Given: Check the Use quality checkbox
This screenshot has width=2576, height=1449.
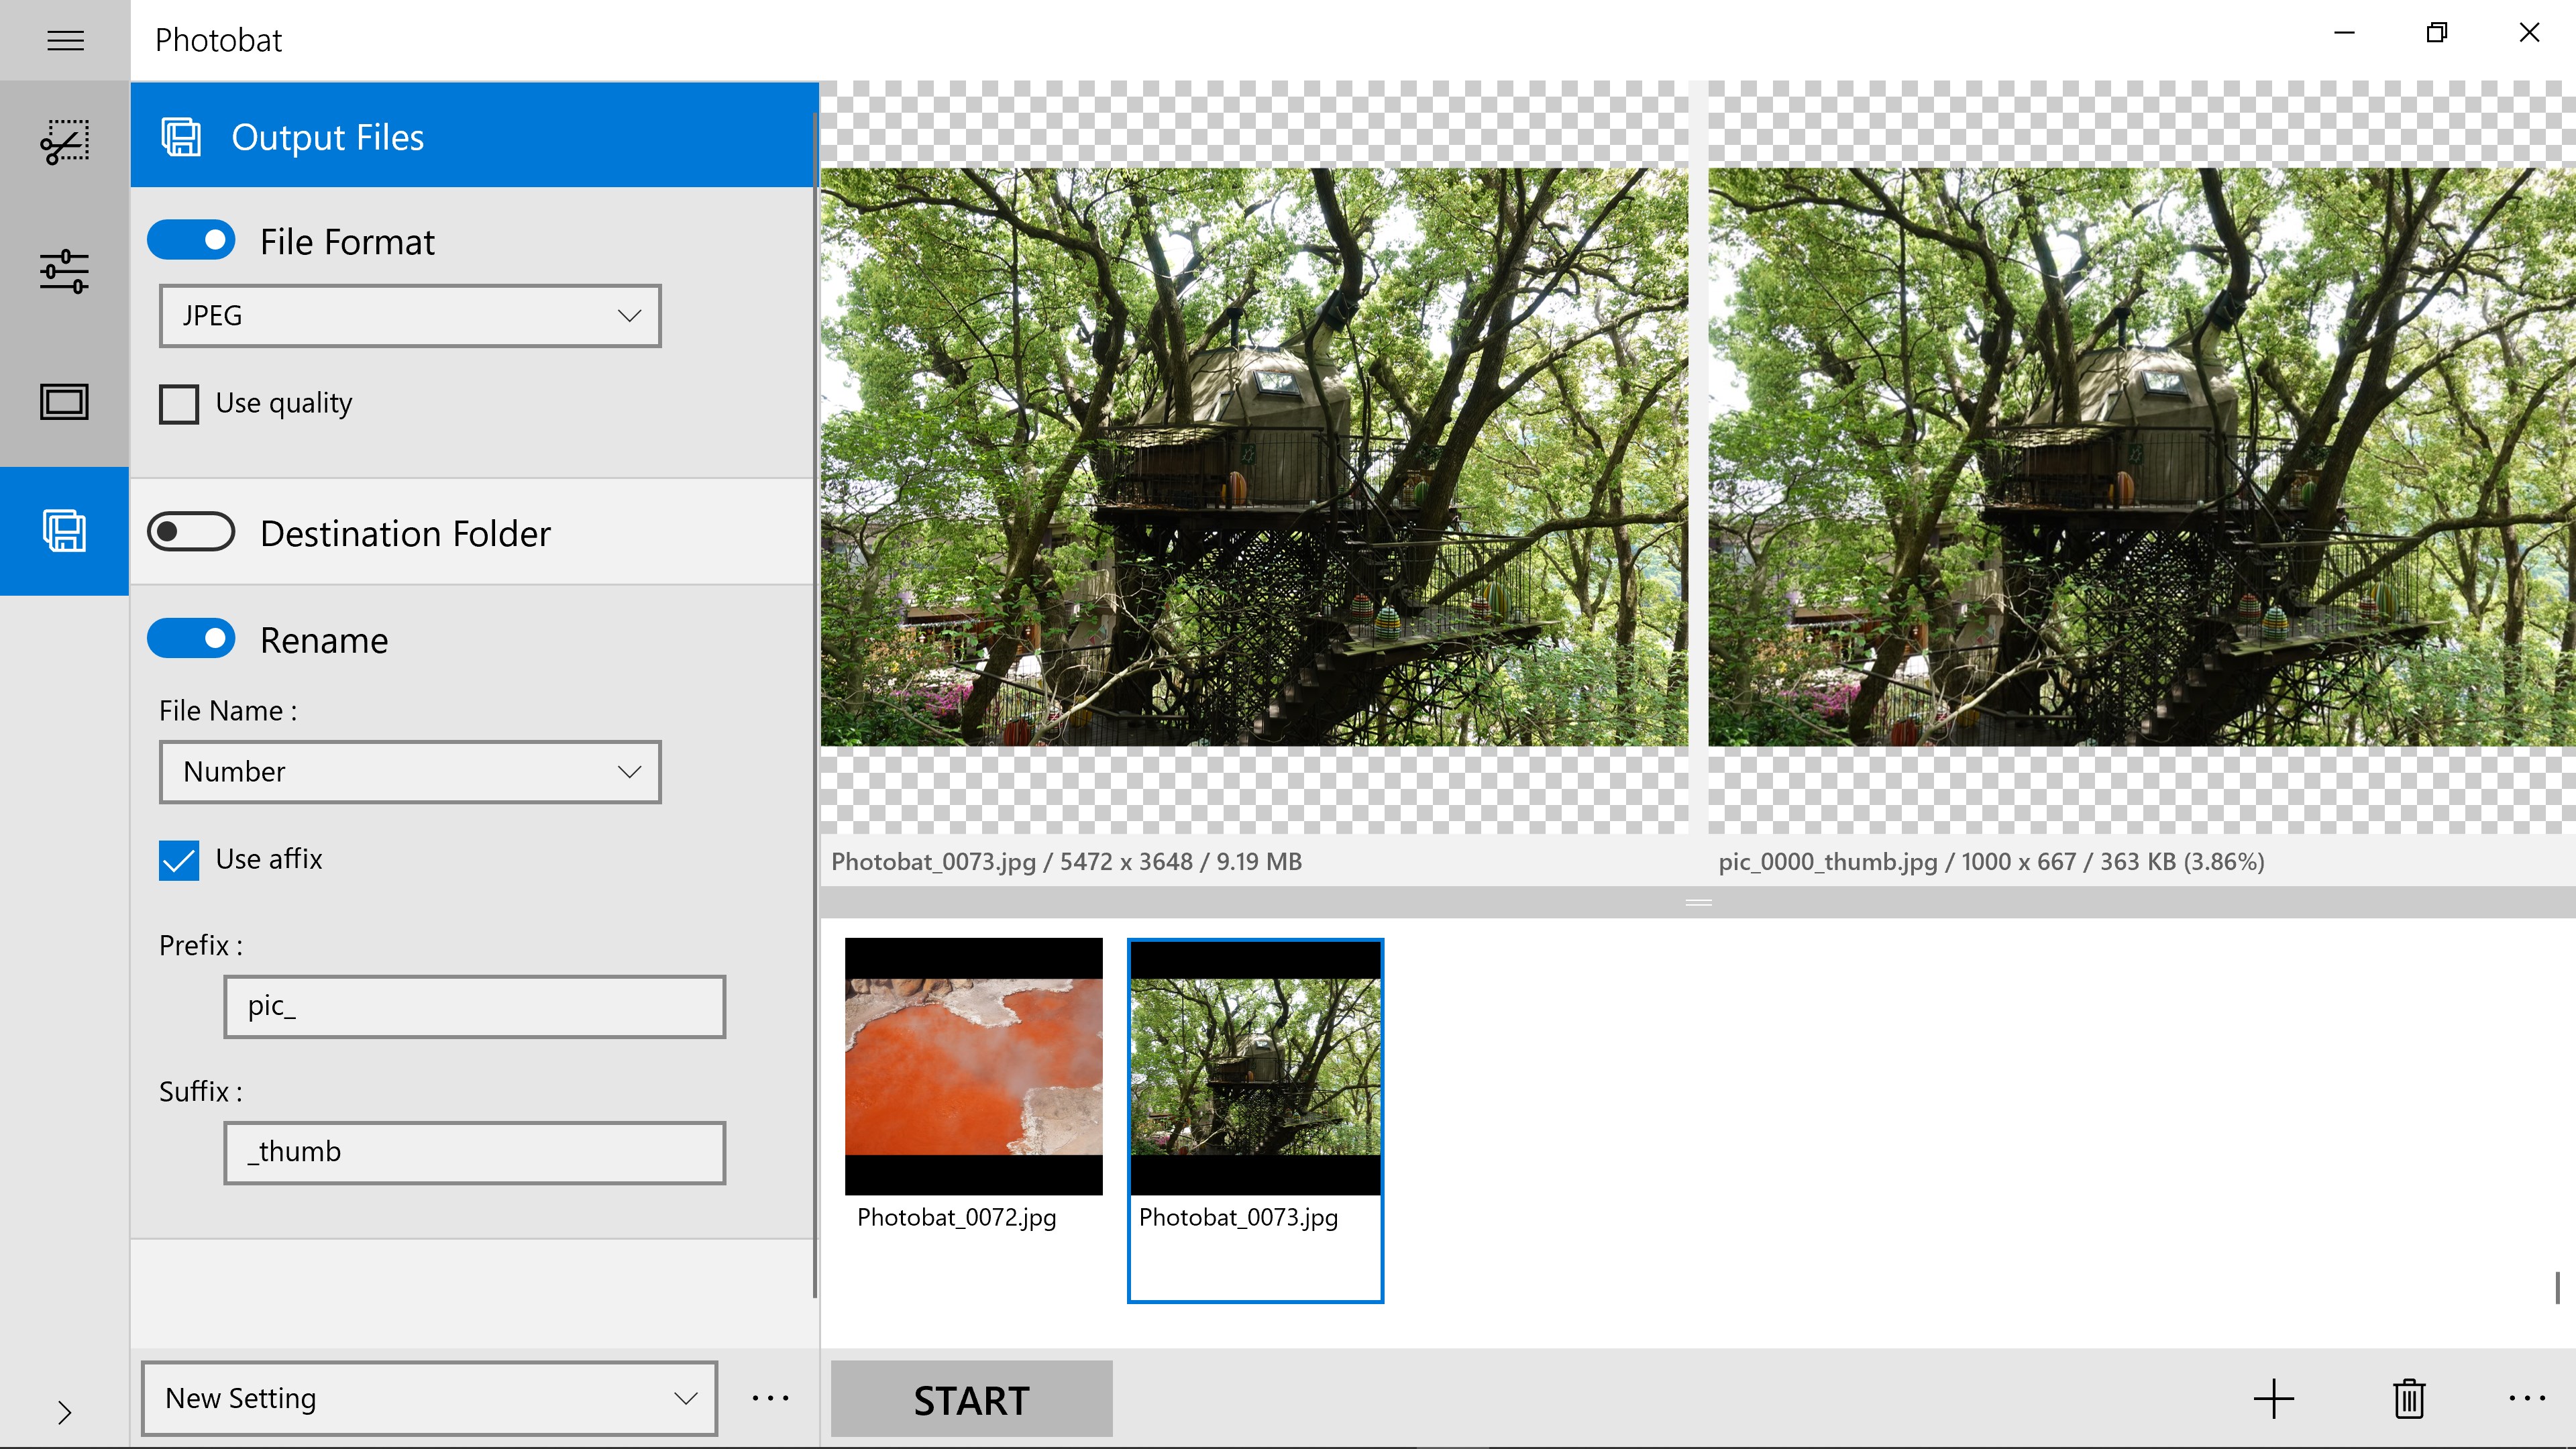Looking at the screenshot, I should (x=179, y=404).
